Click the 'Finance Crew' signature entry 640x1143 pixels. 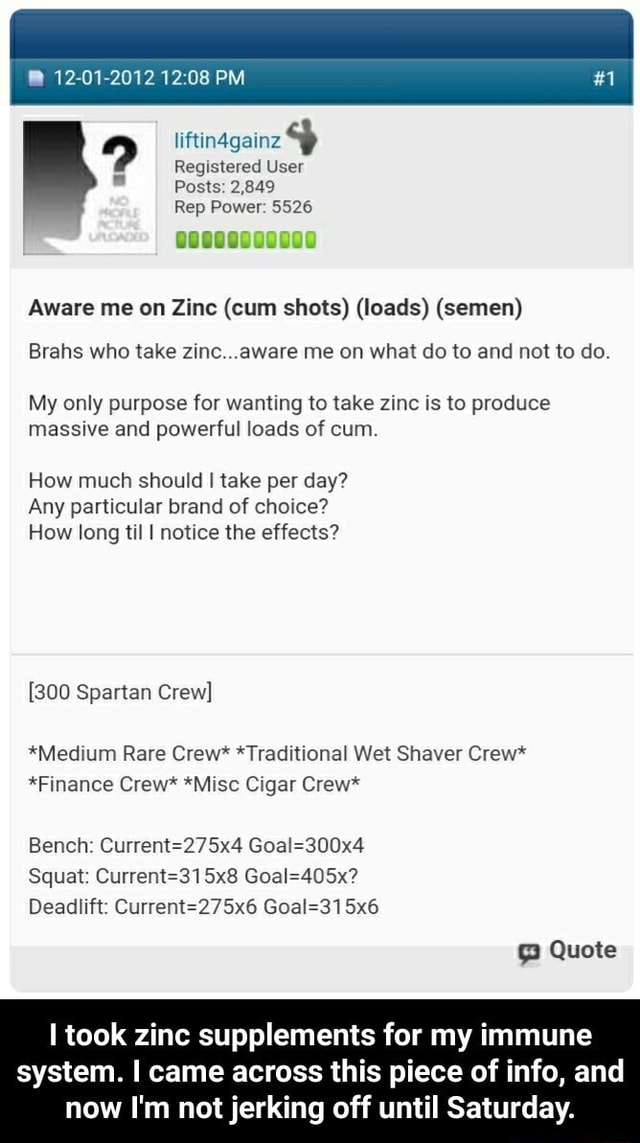[x=96, y=784]
